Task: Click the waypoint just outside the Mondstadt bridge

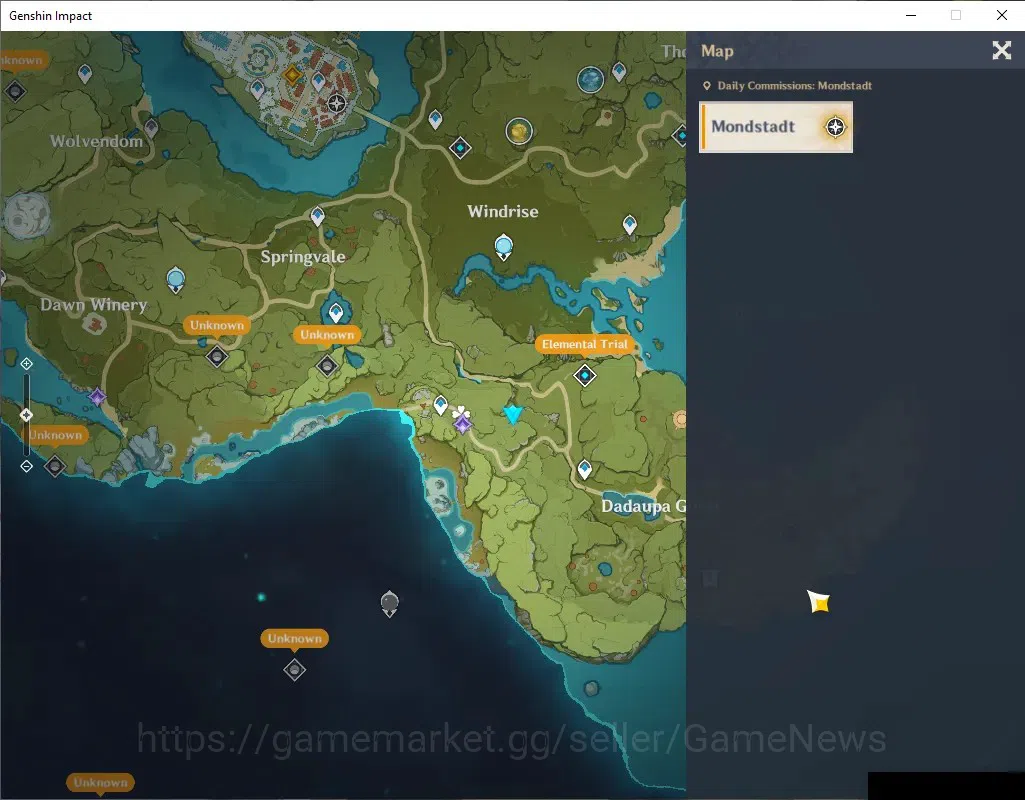Action: [x=435, y=120]
